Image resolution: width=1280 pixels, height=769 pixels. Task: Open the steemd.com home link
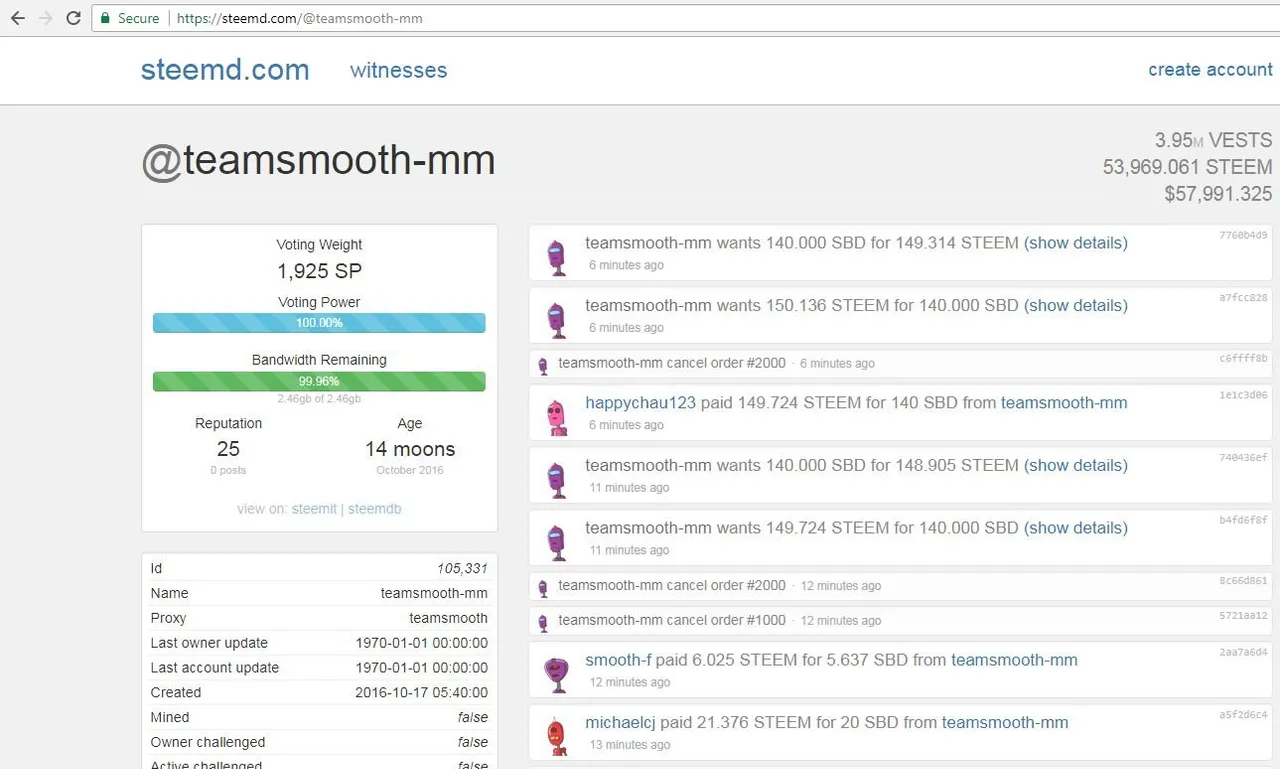coord(225,70)
